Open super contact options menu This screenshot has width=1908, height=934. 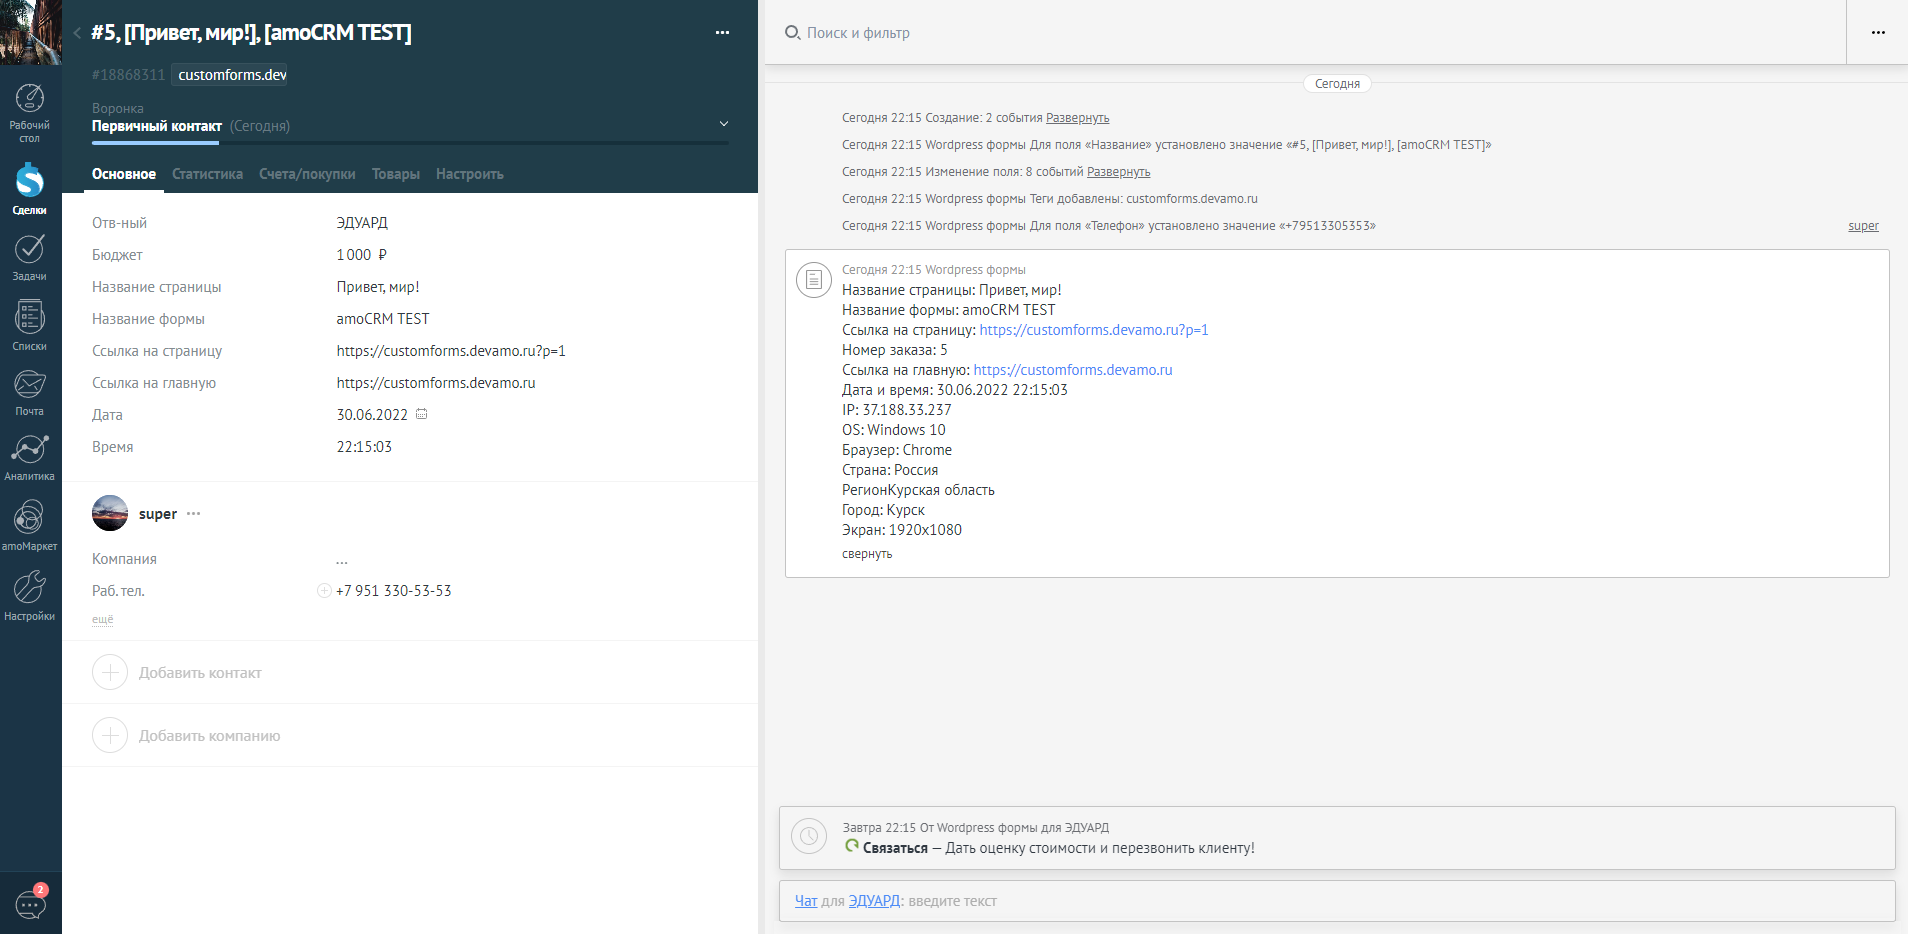[194, 513]
